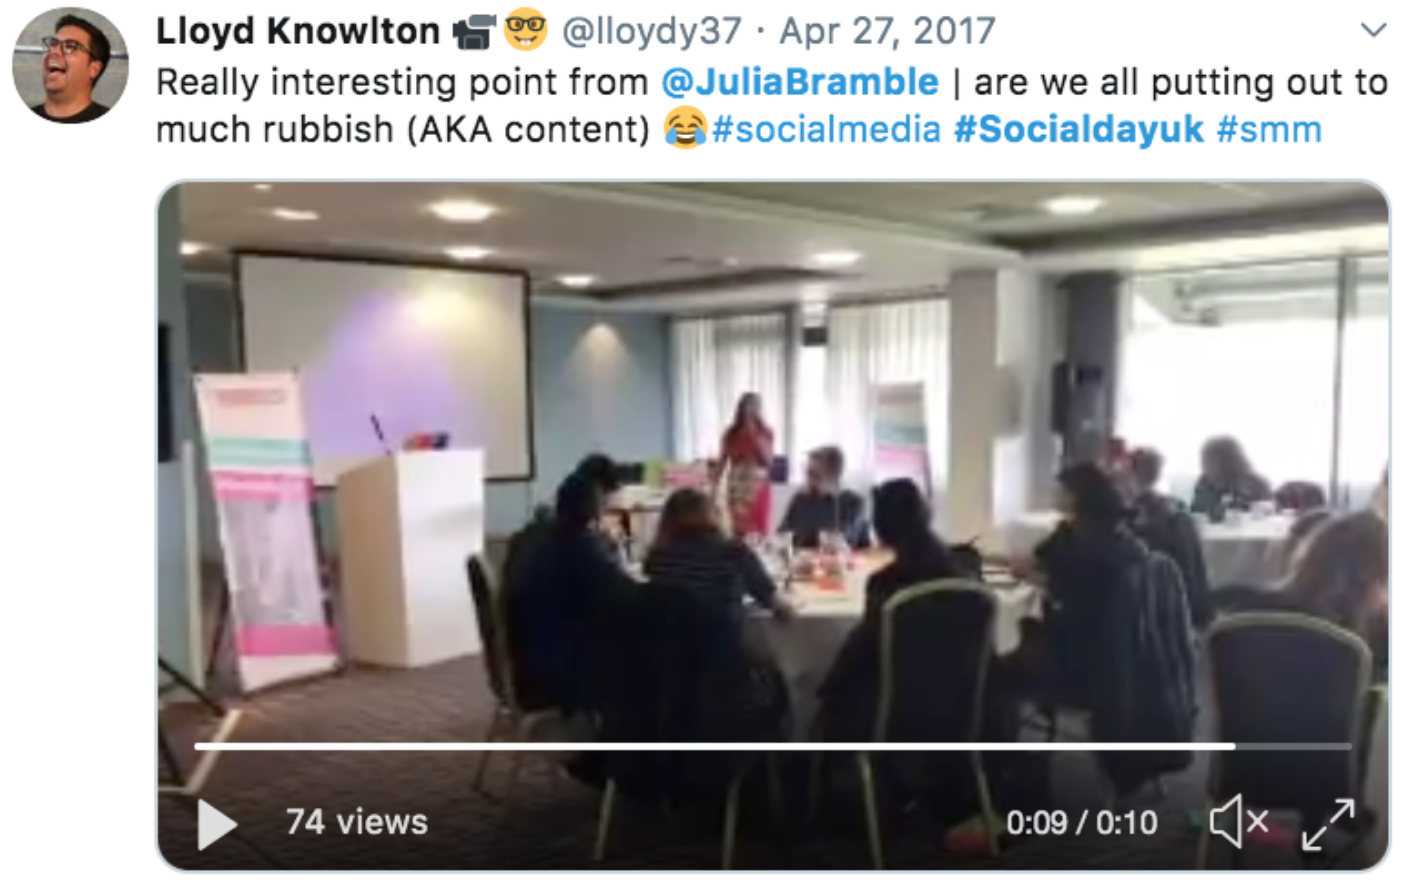Open the tweet options chevron menu
Image resolution: width=1422 pixels, height=894 pixels.
tap(1374, 30)
